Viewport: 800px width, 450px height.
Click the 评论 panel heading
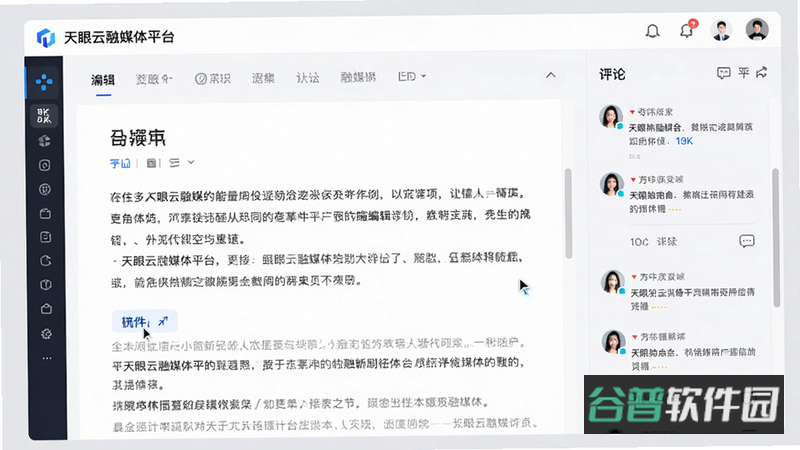click(x=612, y=74)
